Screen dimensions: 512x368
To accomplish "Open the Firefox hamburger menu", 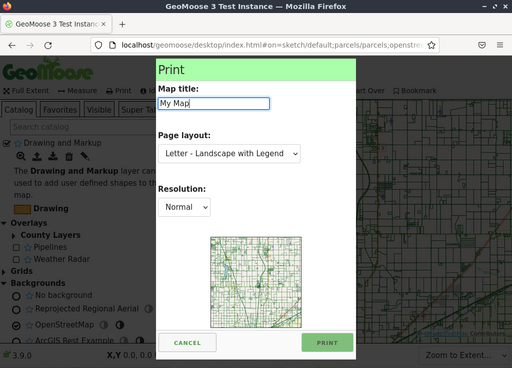I will (x=500, y=45).
